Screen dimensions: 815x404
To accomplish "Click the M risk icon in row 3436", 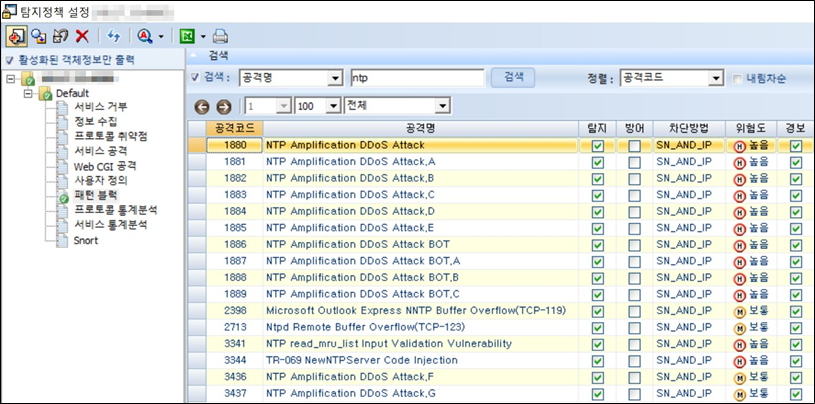I will (x=739, y=377).
